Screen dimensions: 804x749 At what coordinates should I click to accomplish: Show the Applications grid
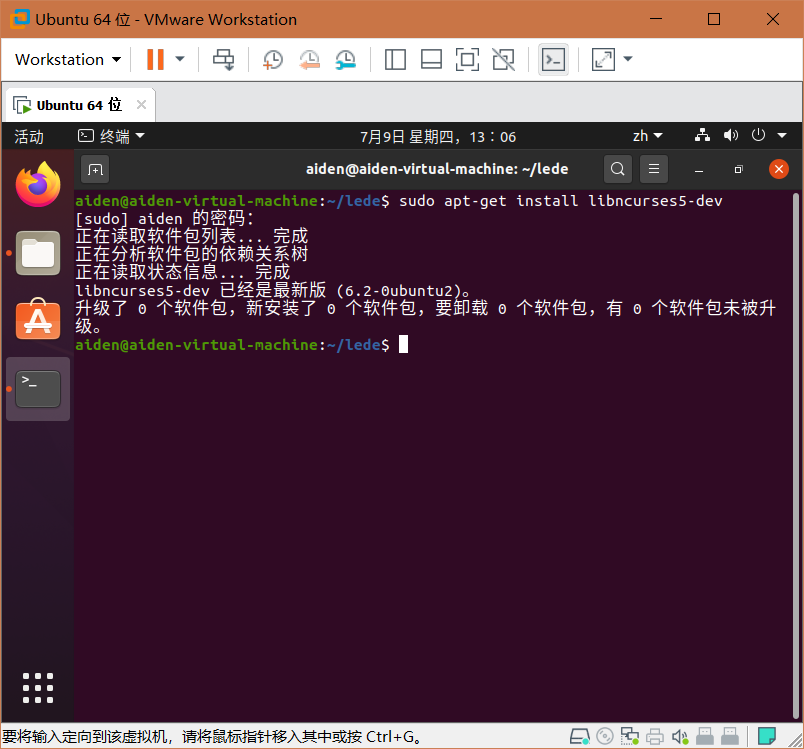37,687
